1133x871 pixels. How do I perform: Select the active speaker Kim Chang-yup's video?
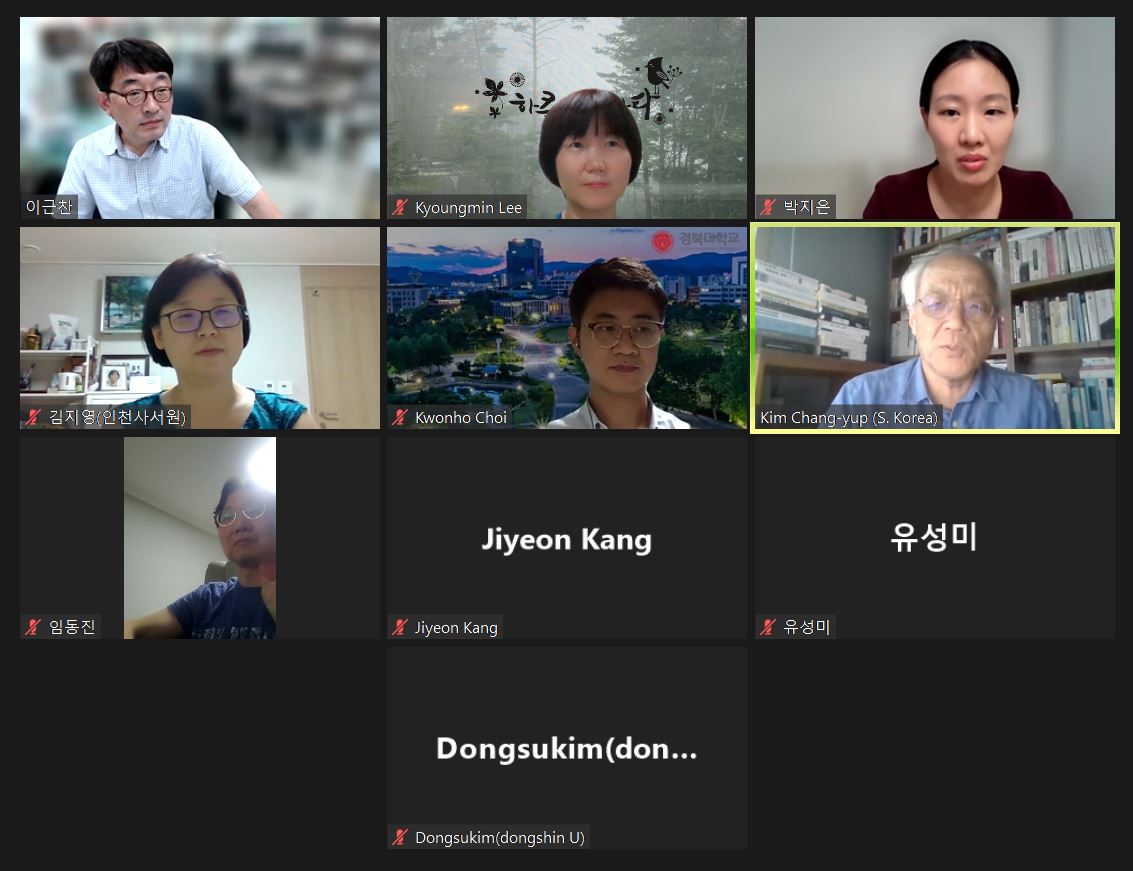[934, 328]
